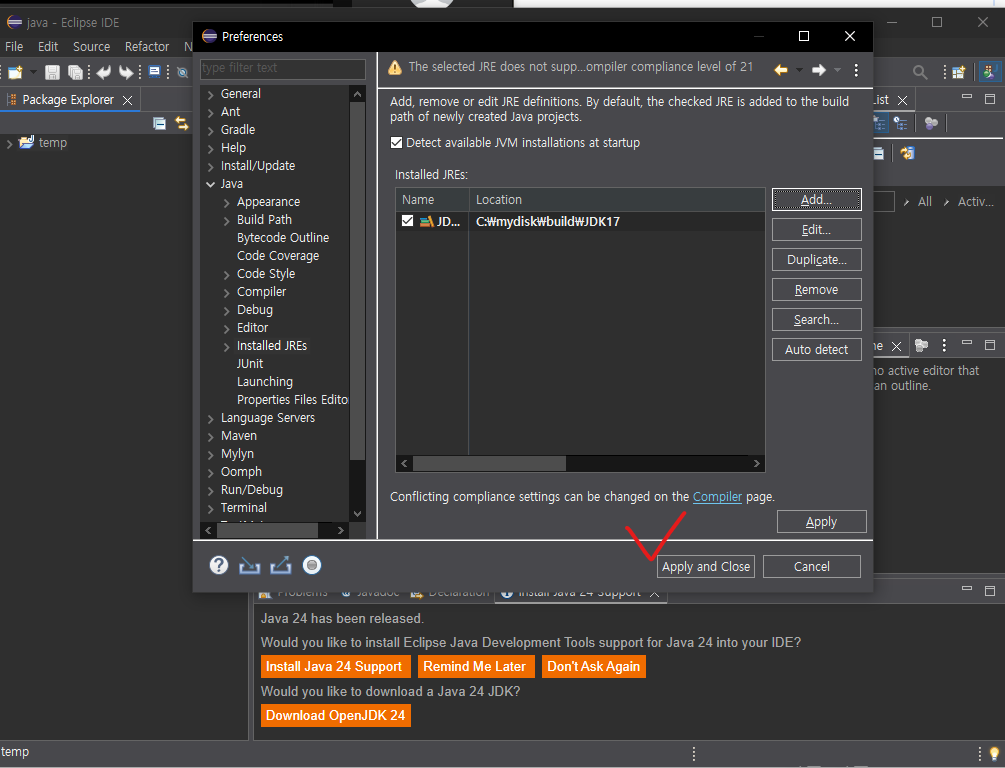1005x768 pixels.
Task: Close the Package Explorer view tab
Action: (128, 101)
